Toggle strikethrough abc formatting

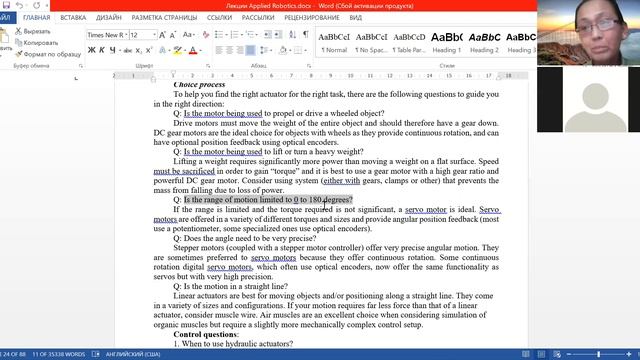pos(128,50)
